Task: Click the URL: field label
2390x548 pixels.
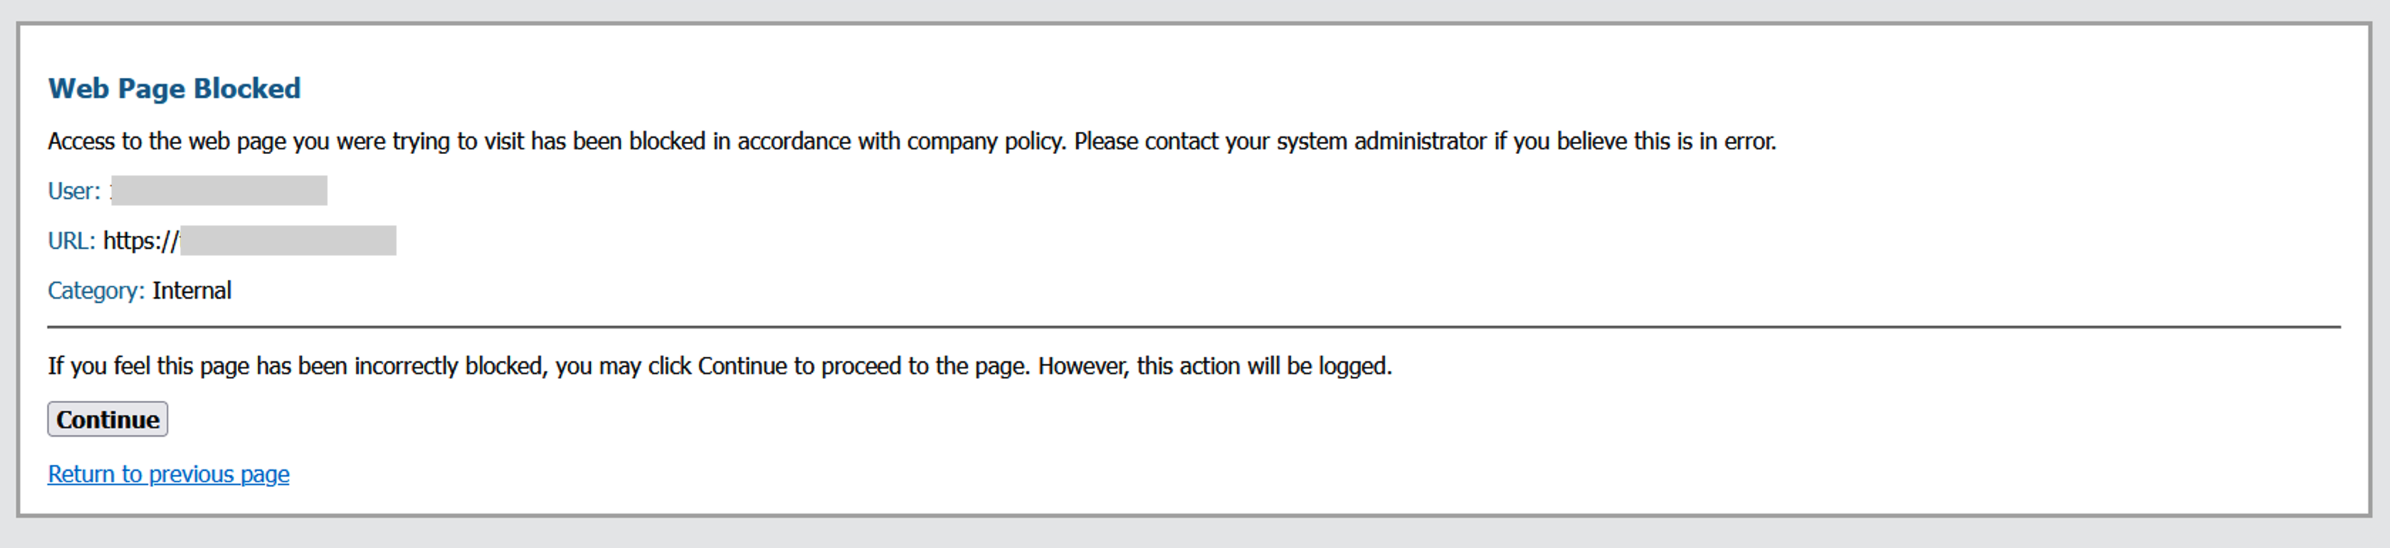Action: pyautogui.click(x=71, y=241)
